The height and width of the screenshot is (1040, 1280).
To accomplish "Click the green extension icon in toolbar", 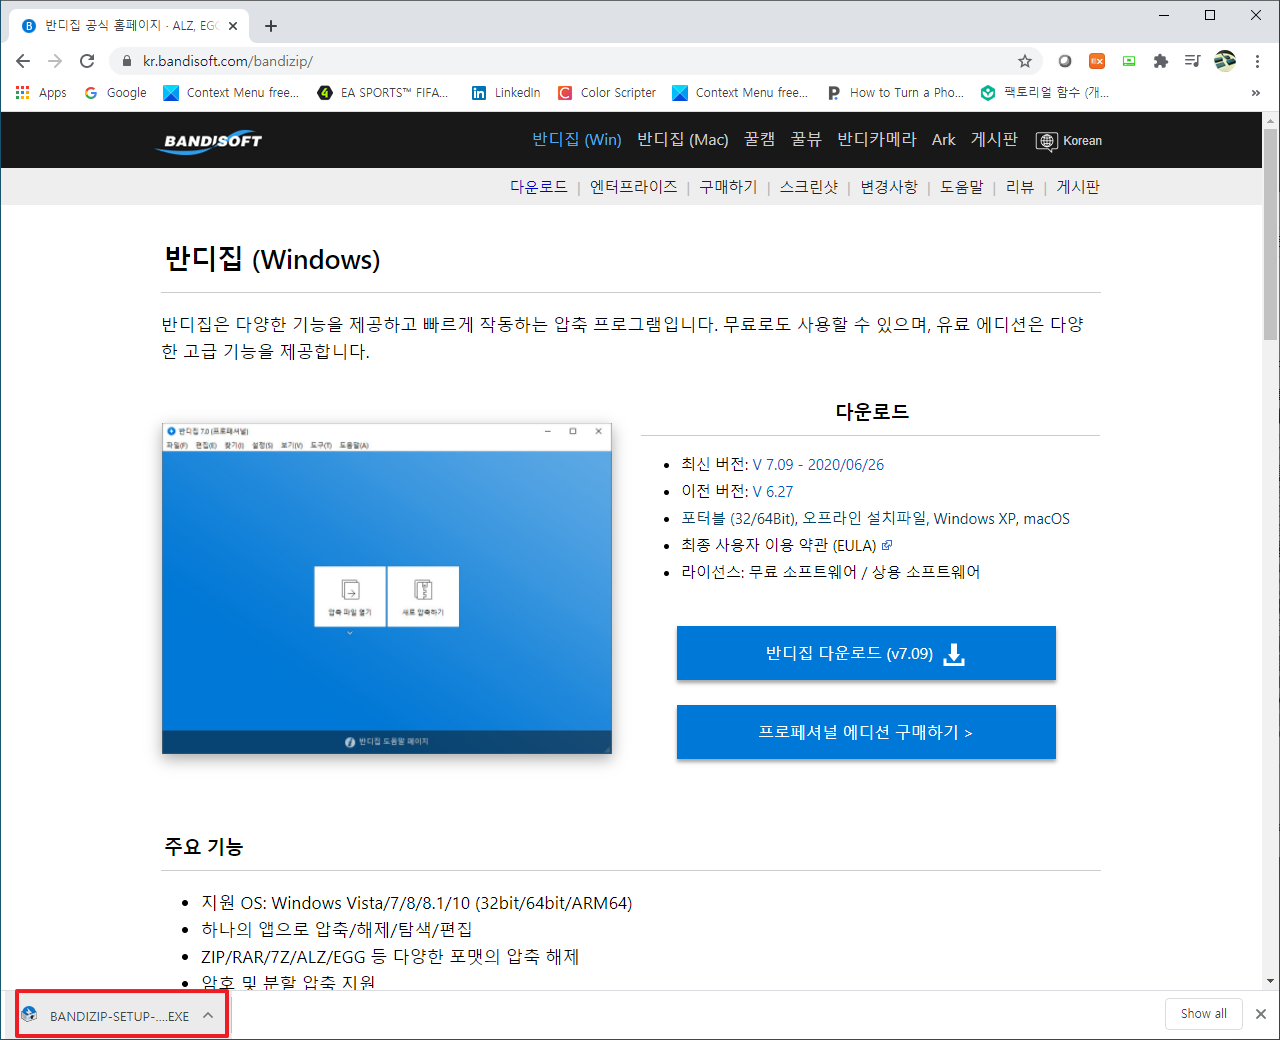I will click(x=1129, y=61).
